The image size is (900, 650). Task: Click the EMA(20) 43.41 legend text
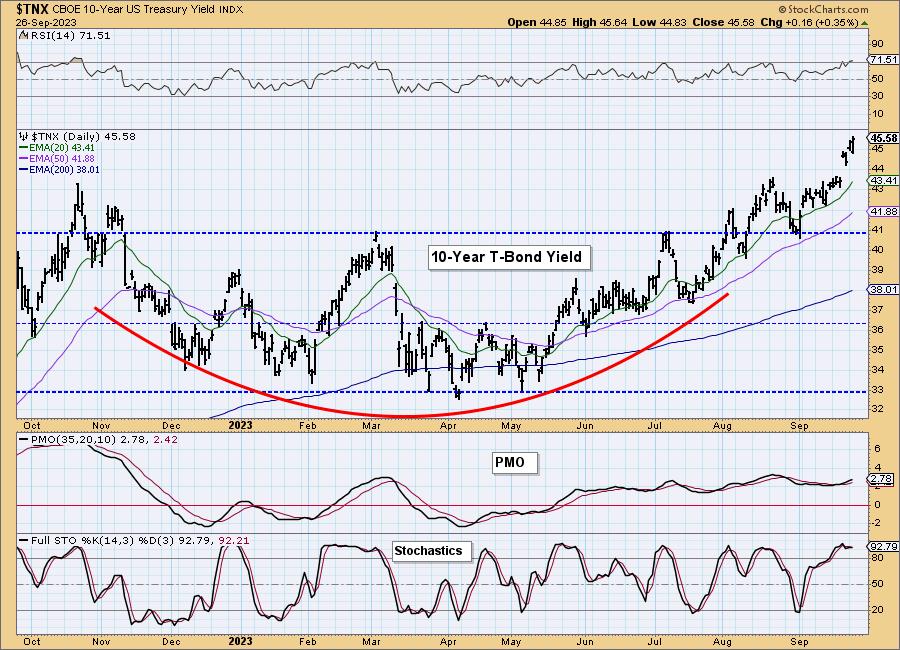click(x=62, y=148)
